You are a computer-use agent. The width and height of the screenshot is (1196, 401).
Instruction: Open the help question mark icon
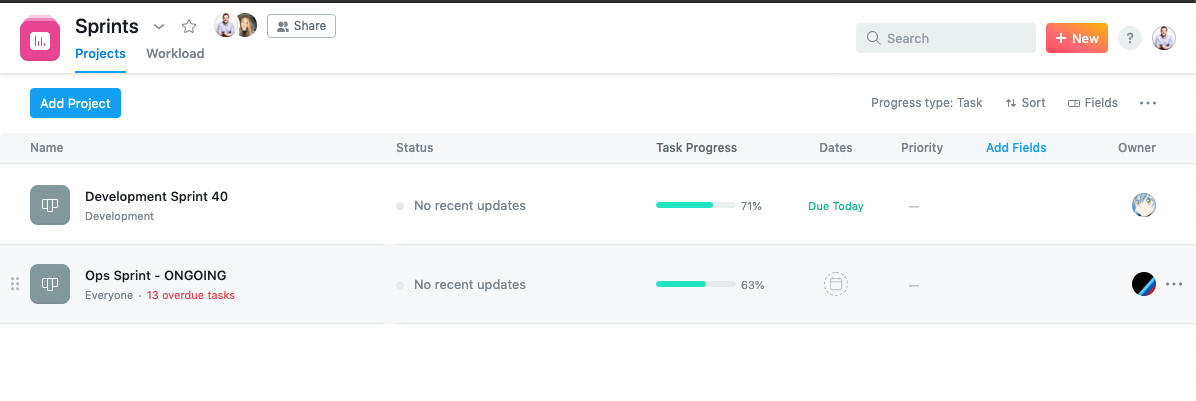(1130, 38)
